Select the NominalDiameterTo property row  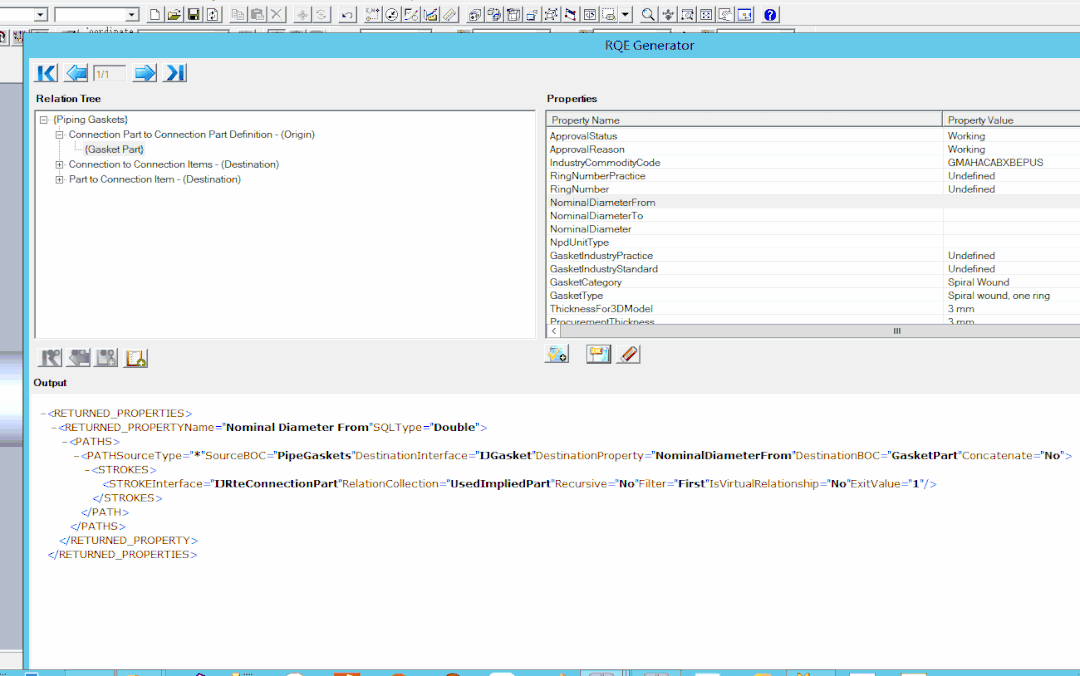tap(813, 216)
